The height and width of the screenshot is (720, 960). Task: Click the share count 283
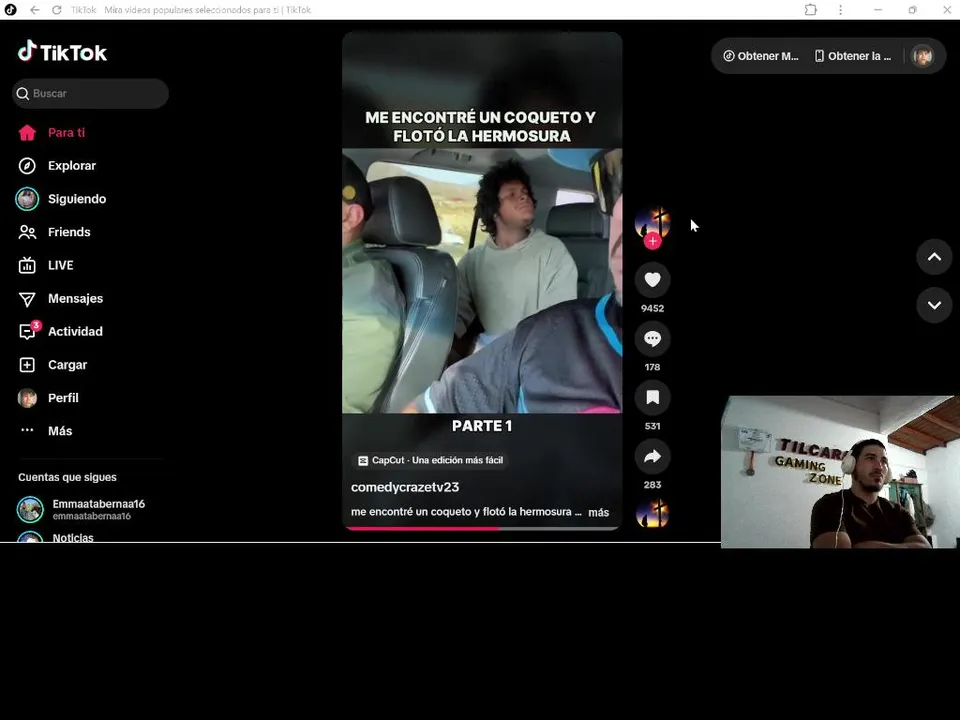(x=653, y=485)
